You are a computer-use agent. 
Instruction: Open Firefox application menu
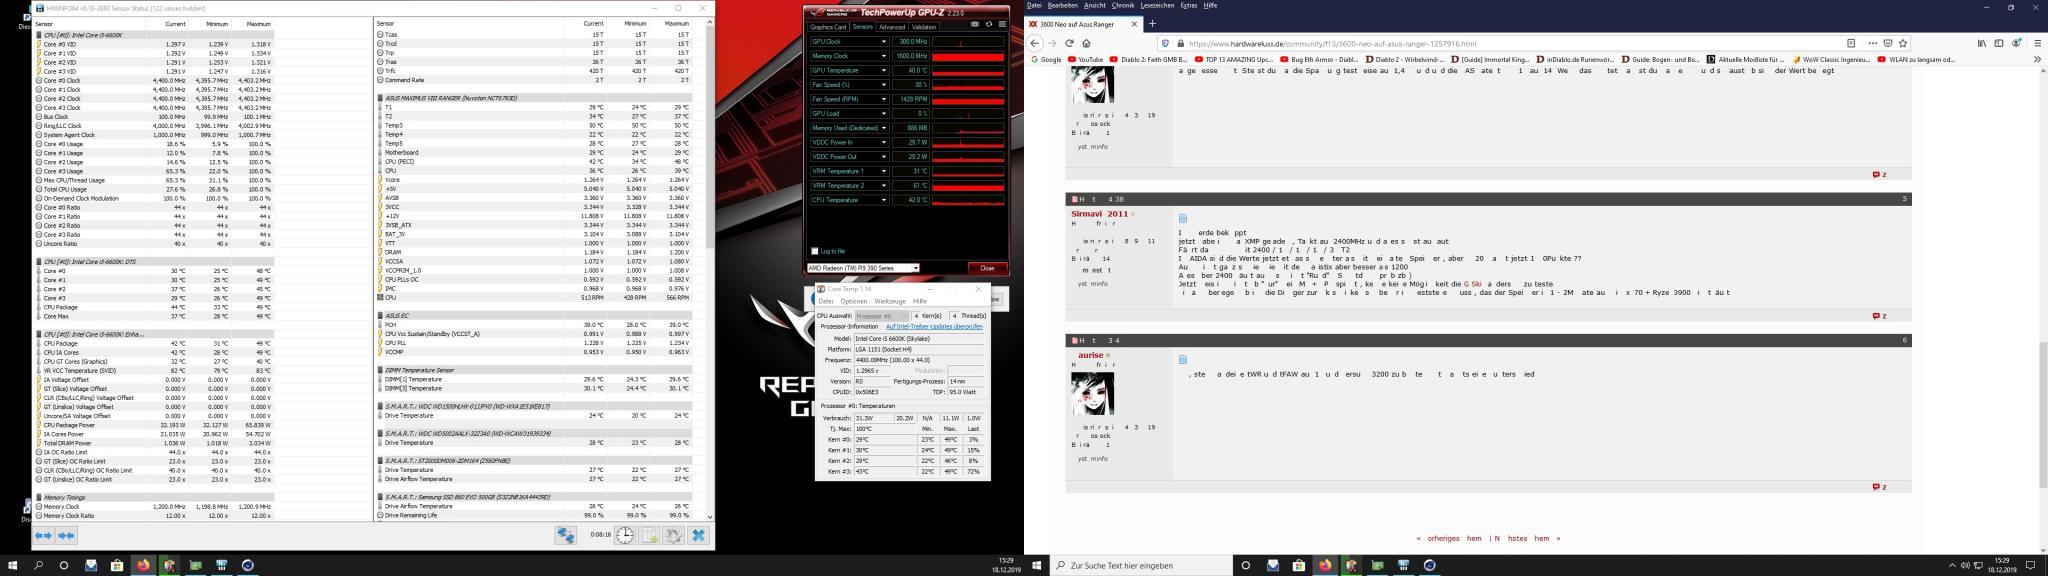coord(2037,43)
